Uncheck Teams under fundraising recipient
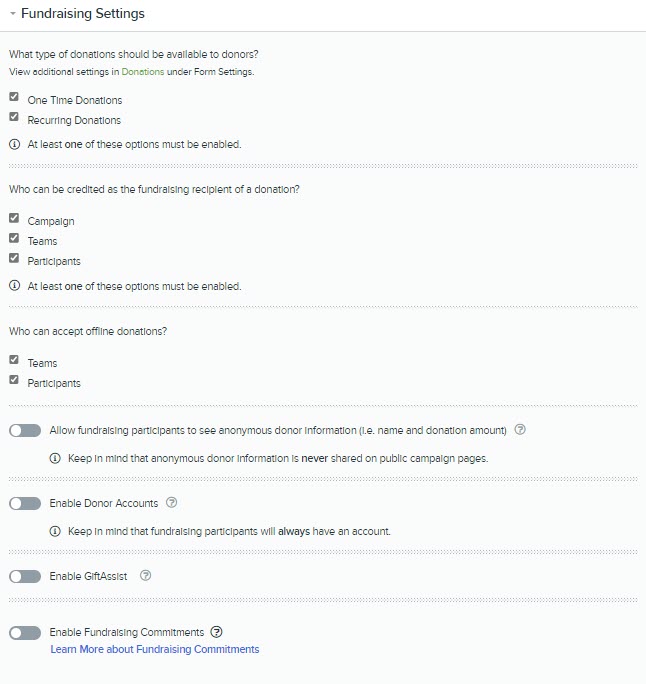The image size is (646, 684). click(14, 238)
